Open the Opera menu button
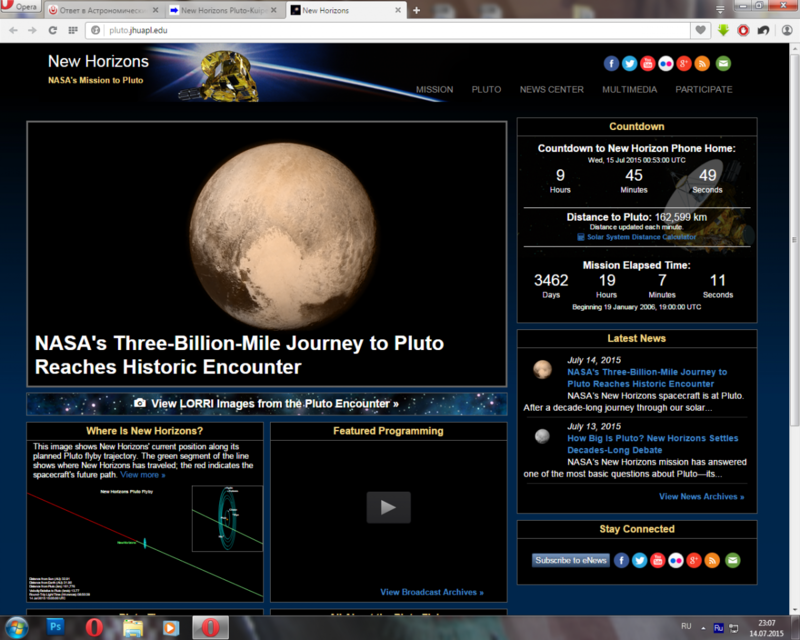Image resolution: width=800 pixels, height=640 pixels. [19, 7]
